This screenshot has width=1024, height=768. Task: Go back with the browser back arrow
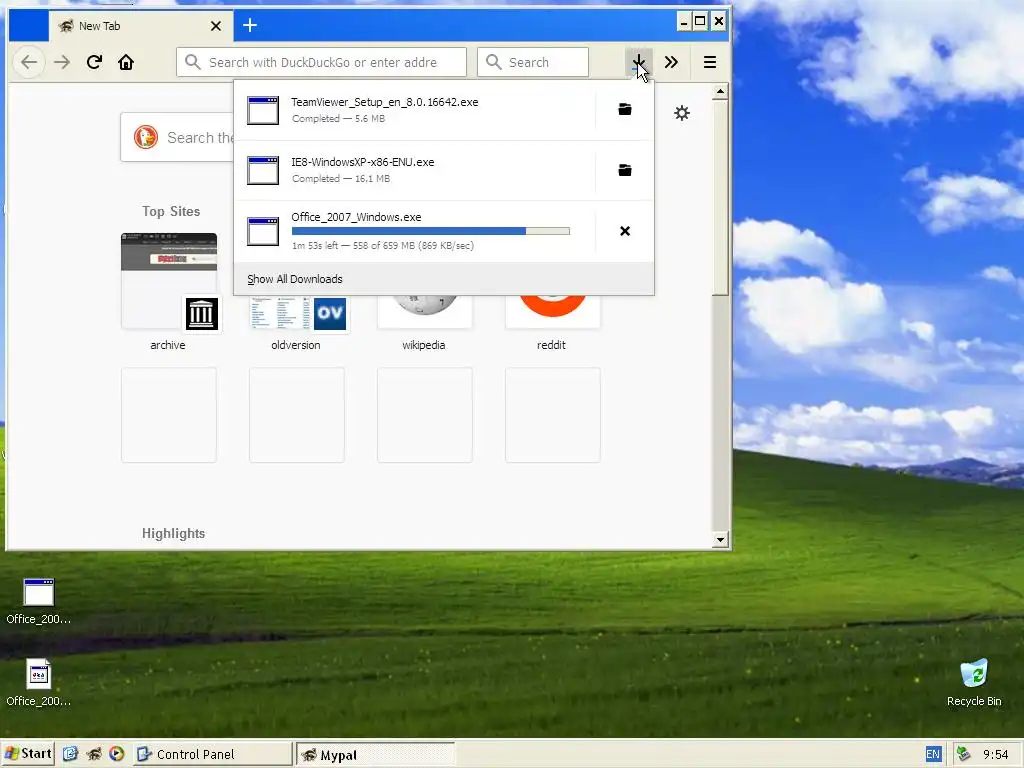(29, 62)
